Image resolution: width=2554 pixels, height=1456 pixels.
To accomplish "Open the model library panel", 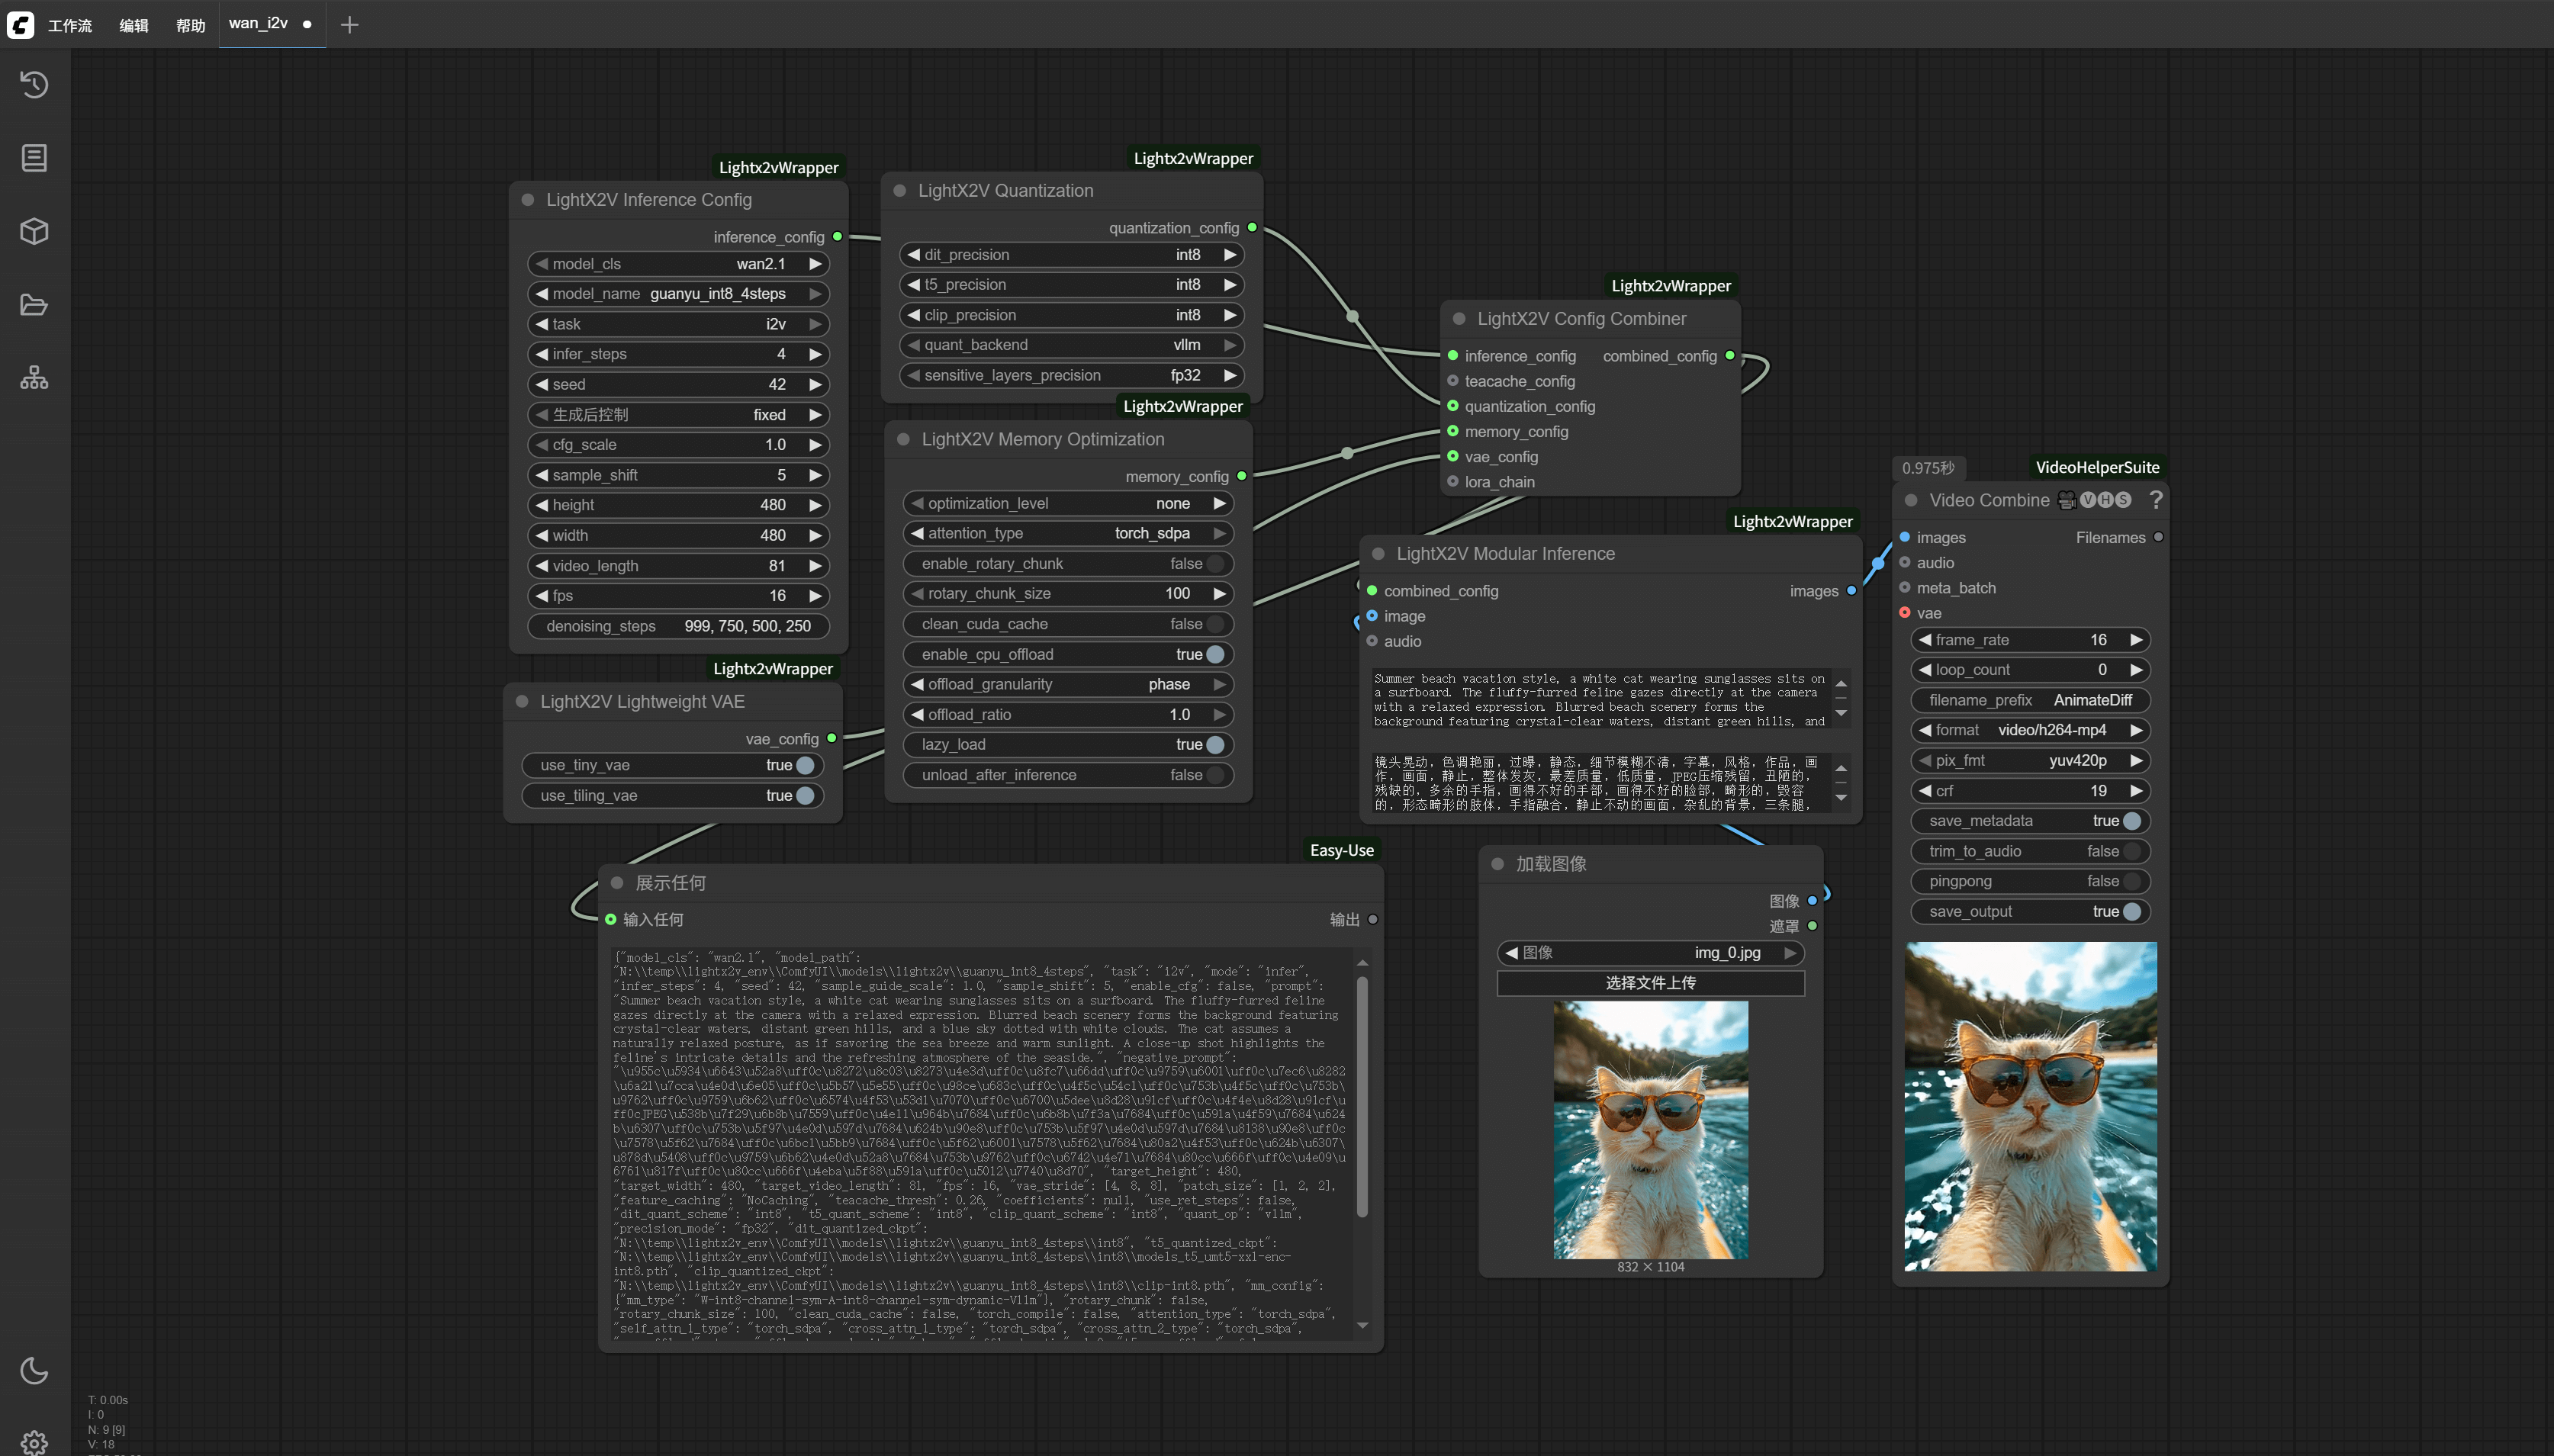I will click(34, 231).
